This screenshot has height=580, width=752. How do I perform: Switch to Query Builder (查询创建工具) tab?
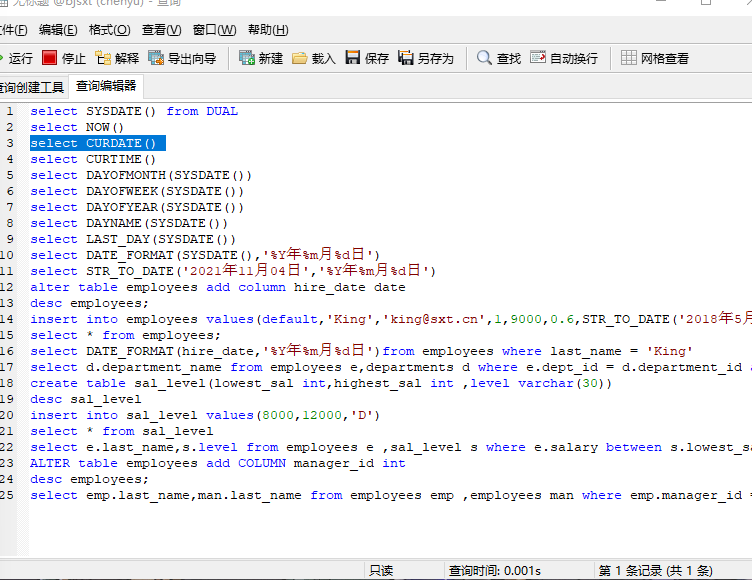pyautogui.click(x=32, y=88)
